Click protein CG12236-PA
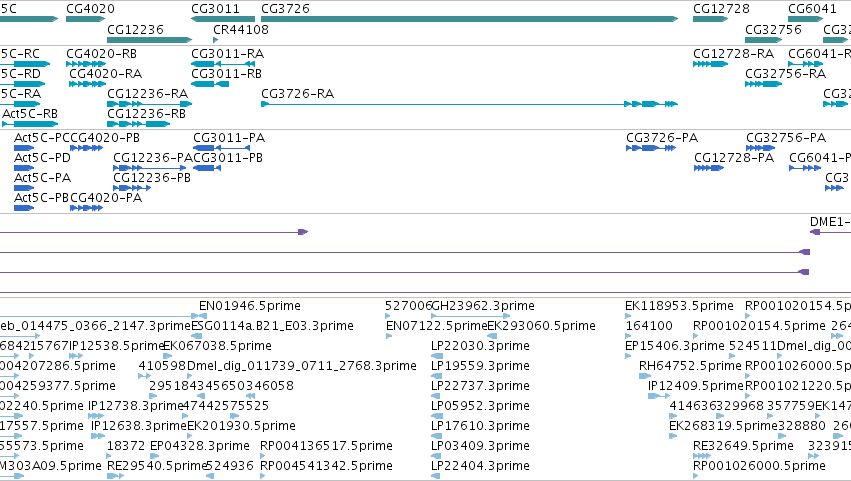This screenshot has width=851, height=481. [153, 157]
